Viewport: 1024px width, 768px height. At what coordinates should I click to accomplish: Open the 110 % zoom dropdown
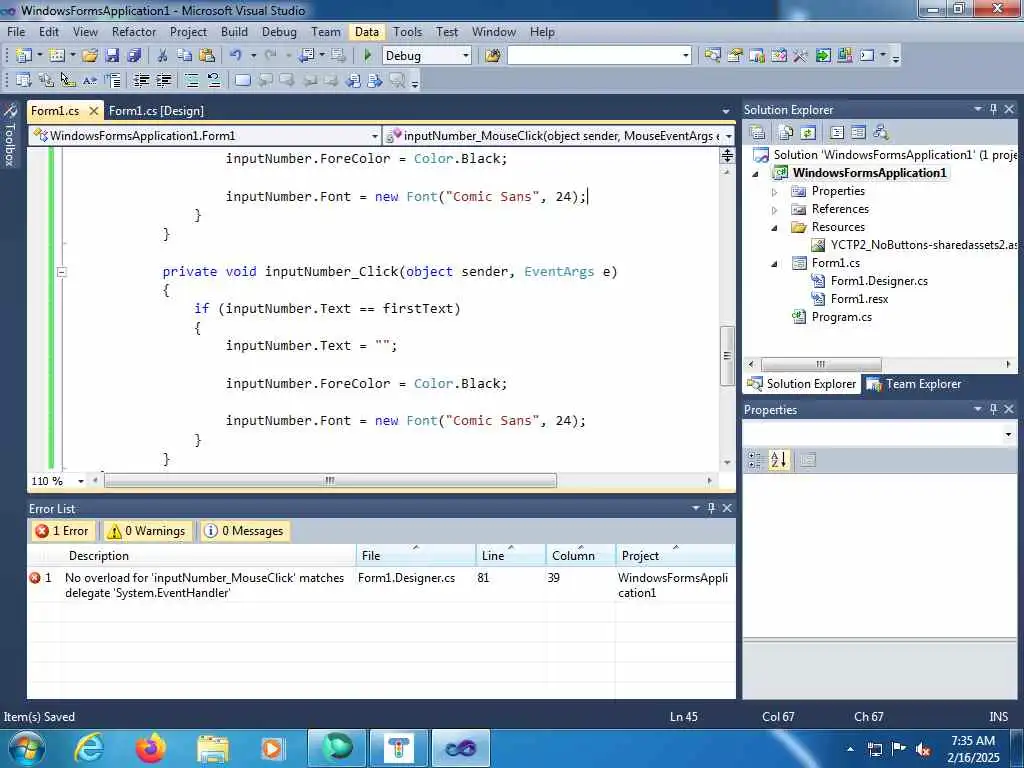(x=81, y=481)
